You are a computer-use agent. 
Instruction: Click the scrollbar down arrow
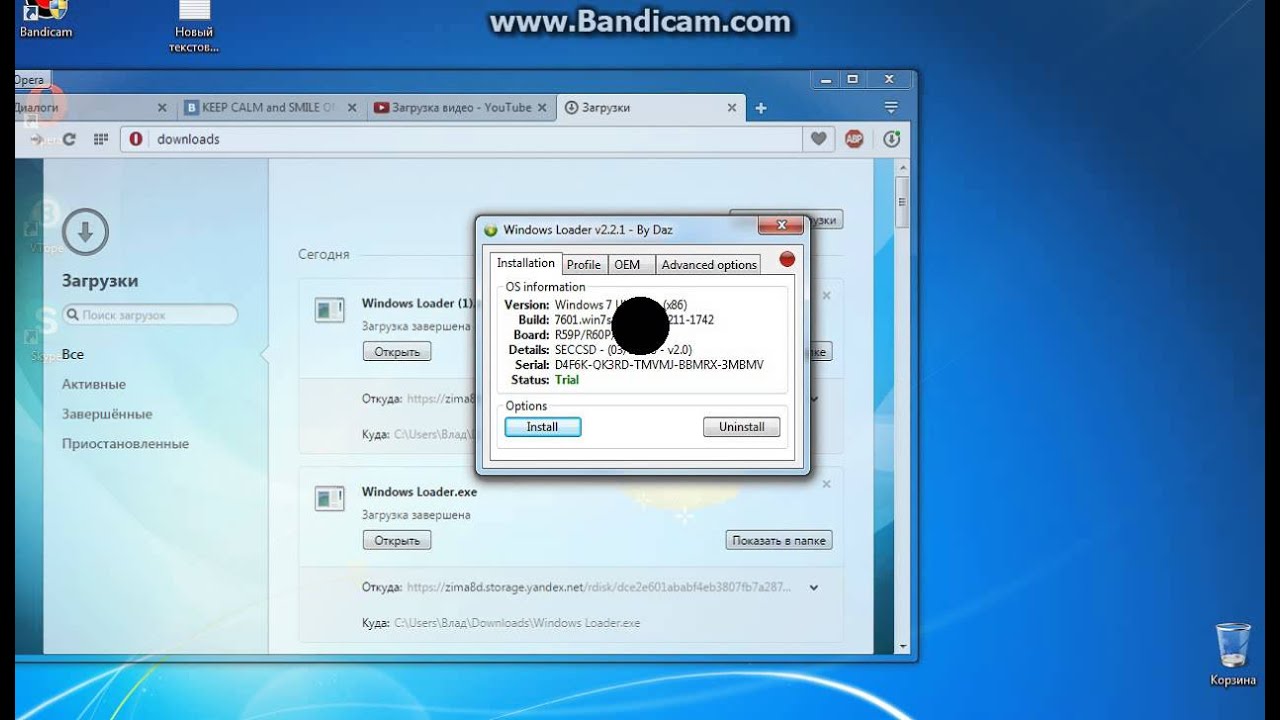pyautogui.click(x=903, y=646)
